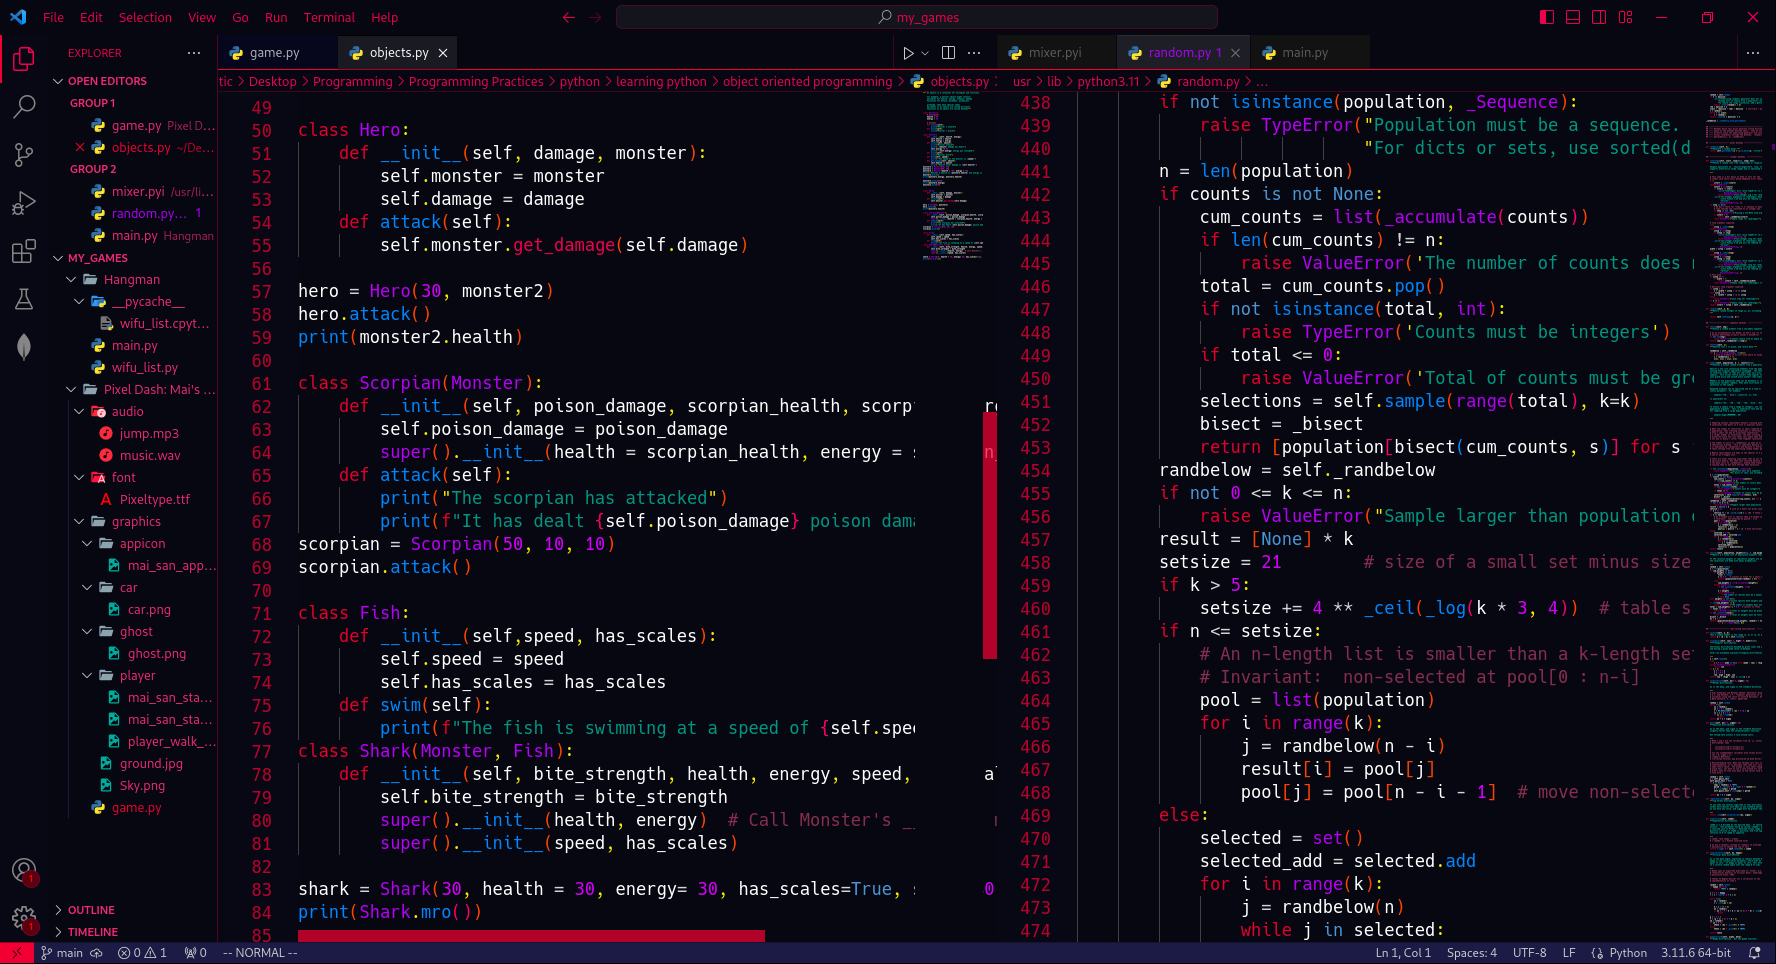Open the Testing flask icon

point(24,299)
